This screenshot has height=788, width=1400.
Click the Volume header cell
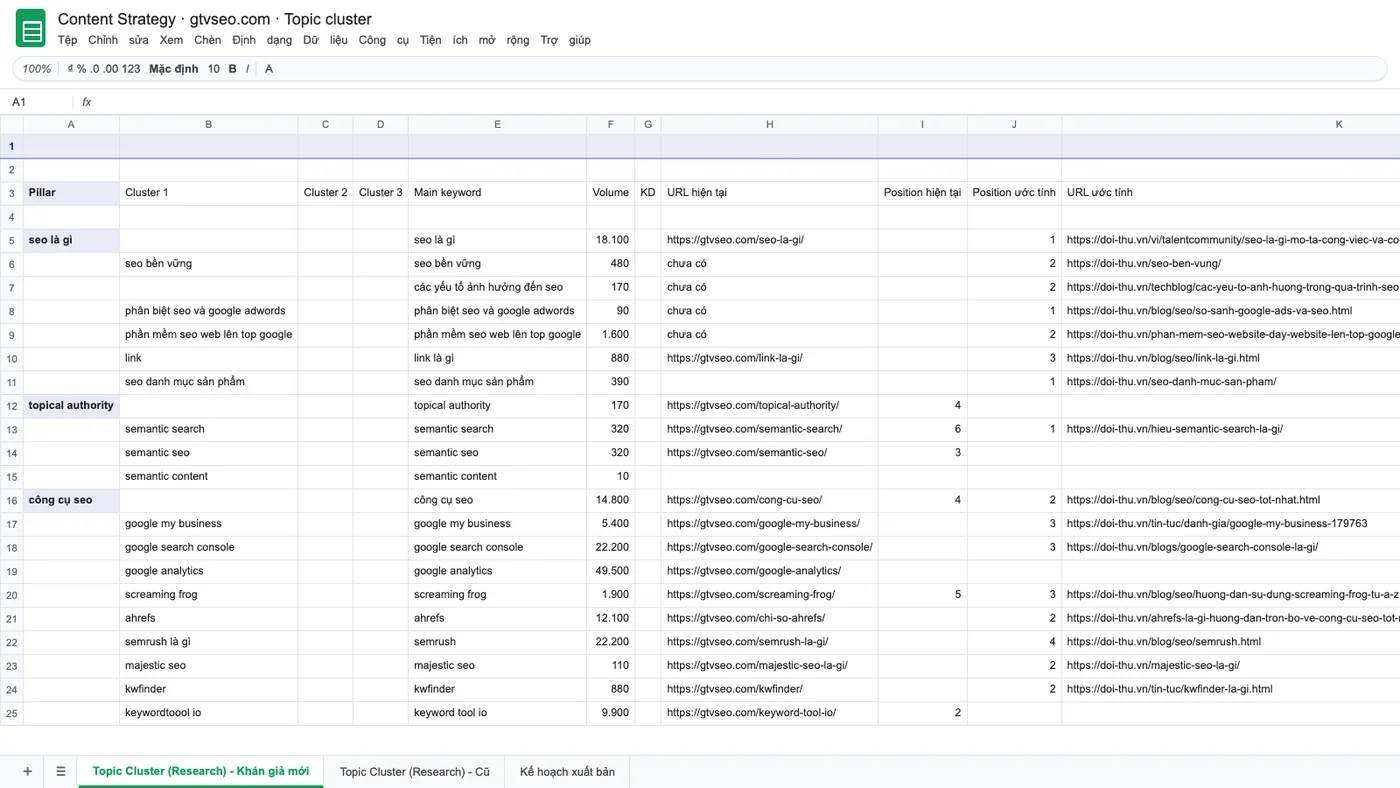pos(610,193)
